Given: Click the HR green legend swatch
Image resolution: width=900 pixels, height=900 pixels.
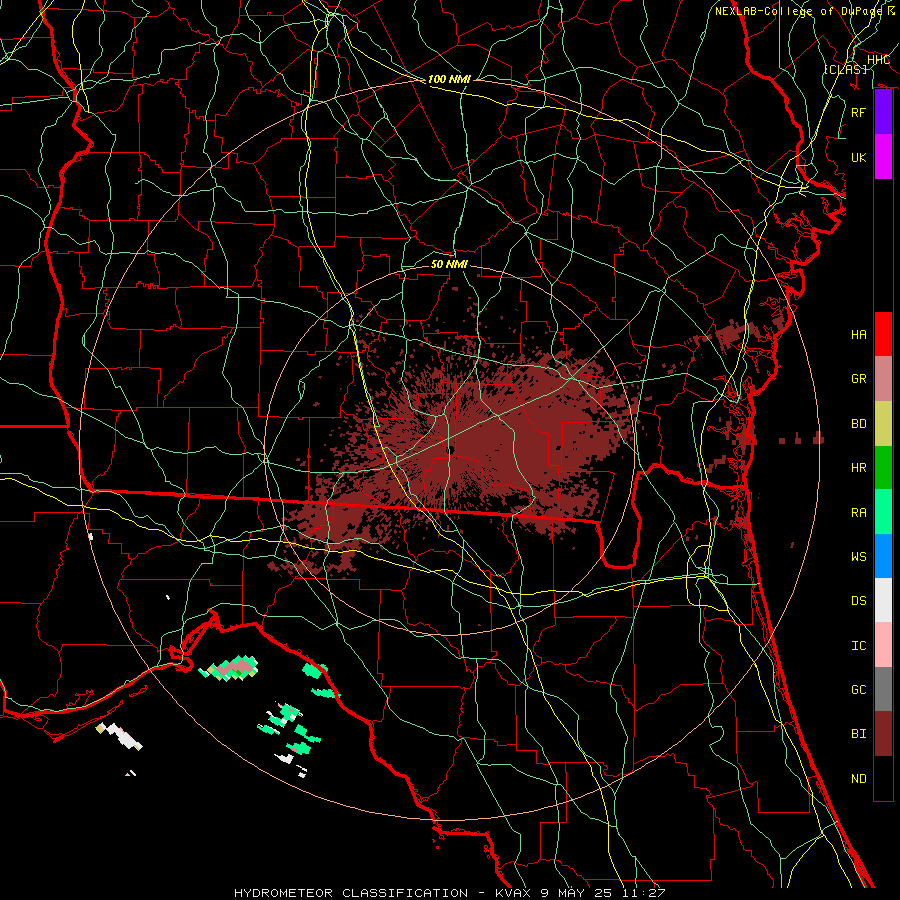Looking at the screenshot, I should (883, 468).
